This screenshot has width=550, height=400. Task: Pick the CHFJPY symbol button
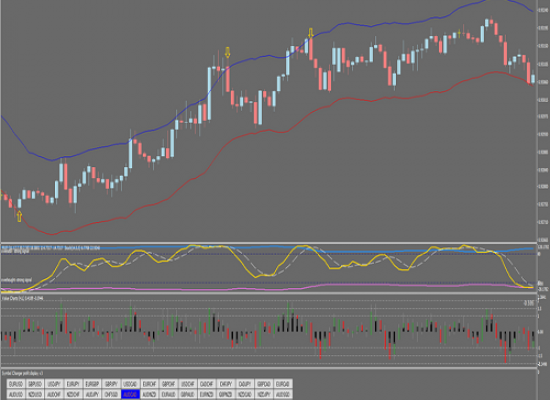226,384
